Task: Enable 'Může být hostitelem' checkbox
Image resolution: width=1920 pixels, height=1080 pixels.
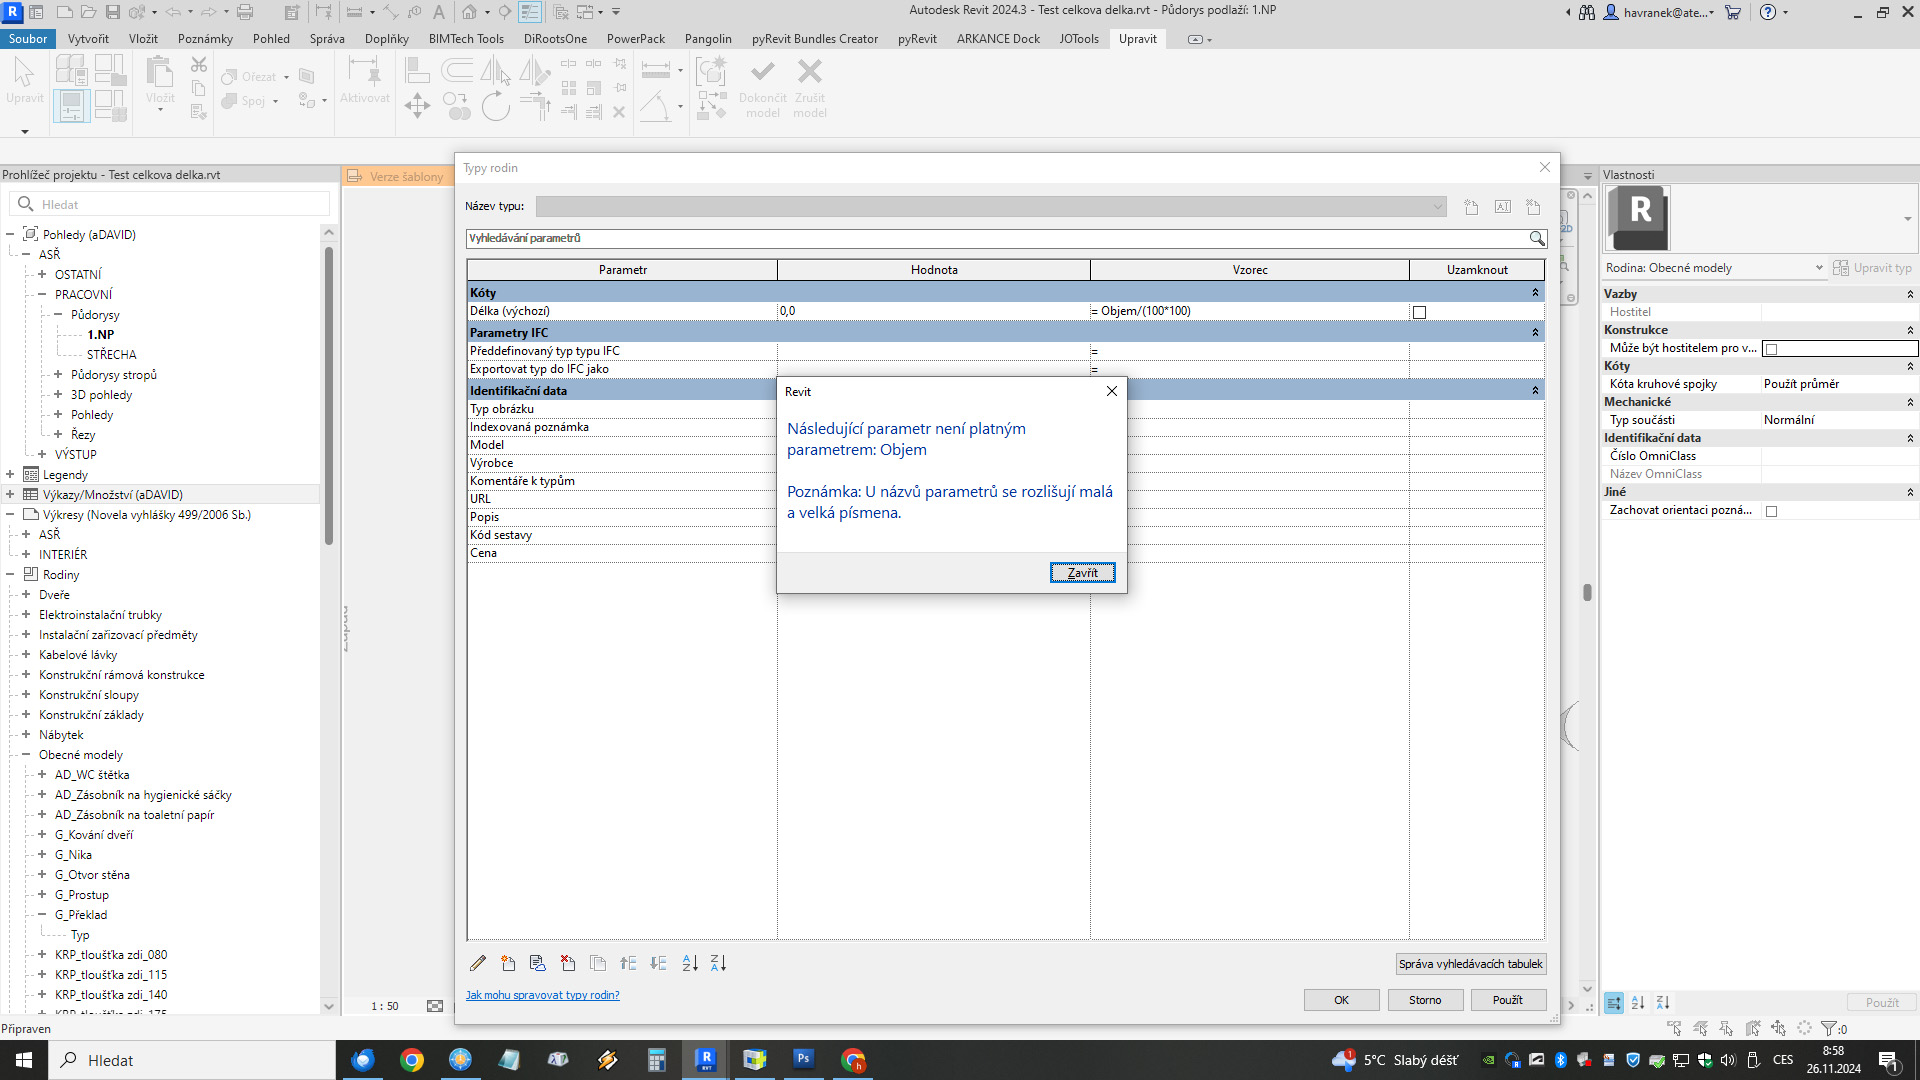Action: click(1771, 349)
